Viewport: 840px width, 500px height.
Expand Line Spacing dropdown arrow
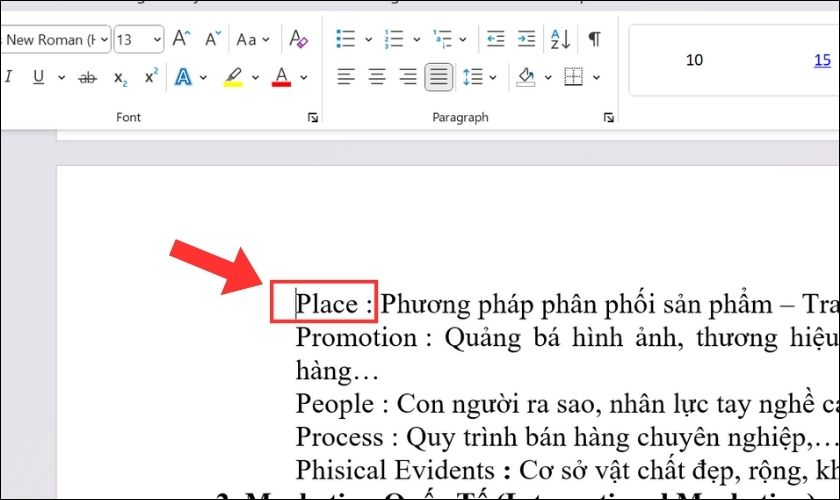coord(493,78)
